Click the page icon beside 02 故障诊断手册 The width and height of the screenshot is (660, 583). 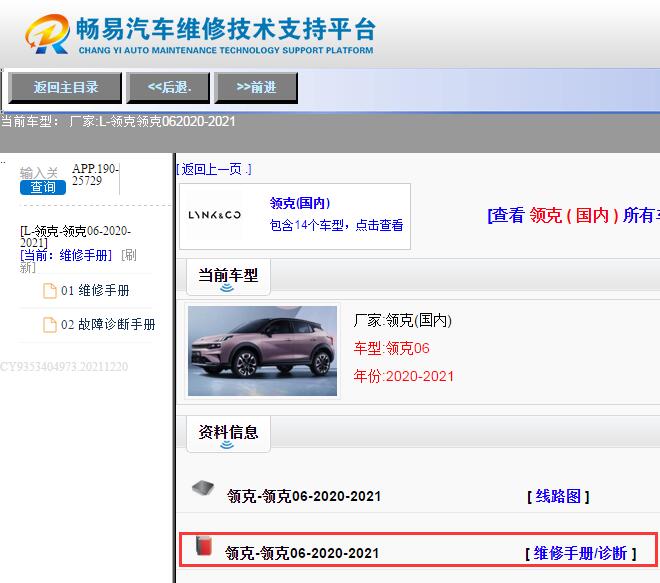49,325
